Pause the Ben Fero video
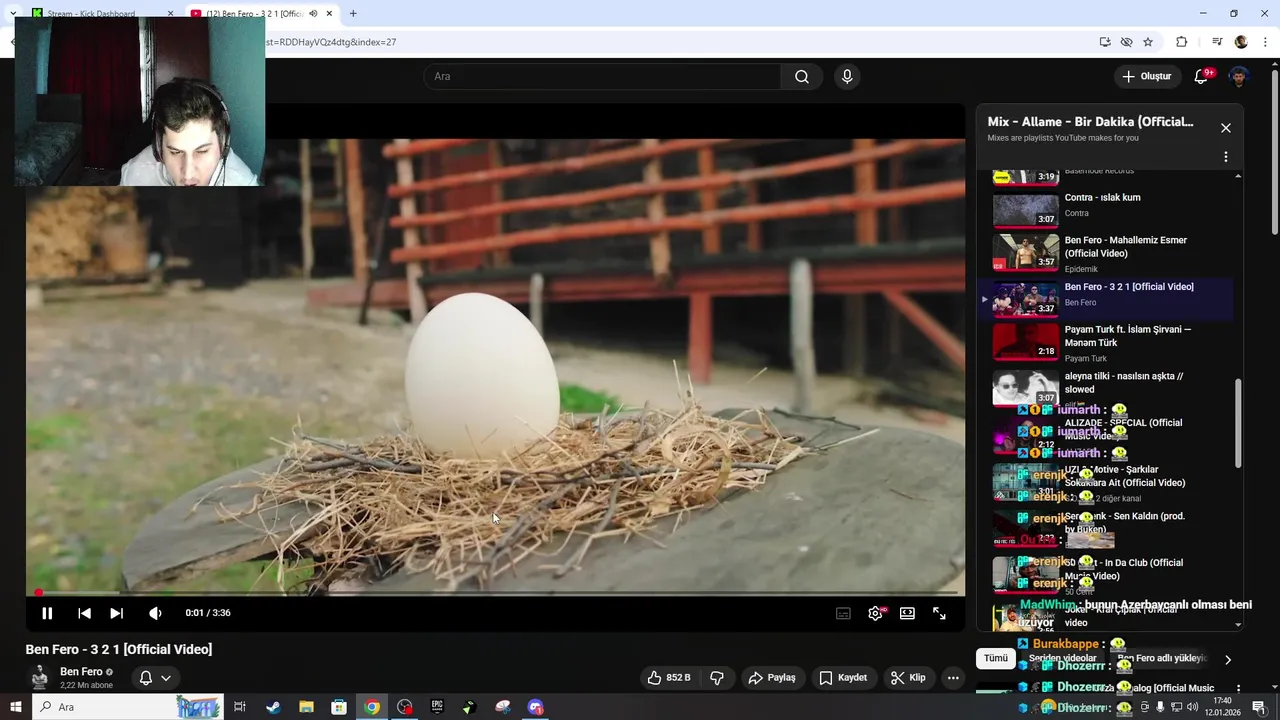 coord(47,613)
